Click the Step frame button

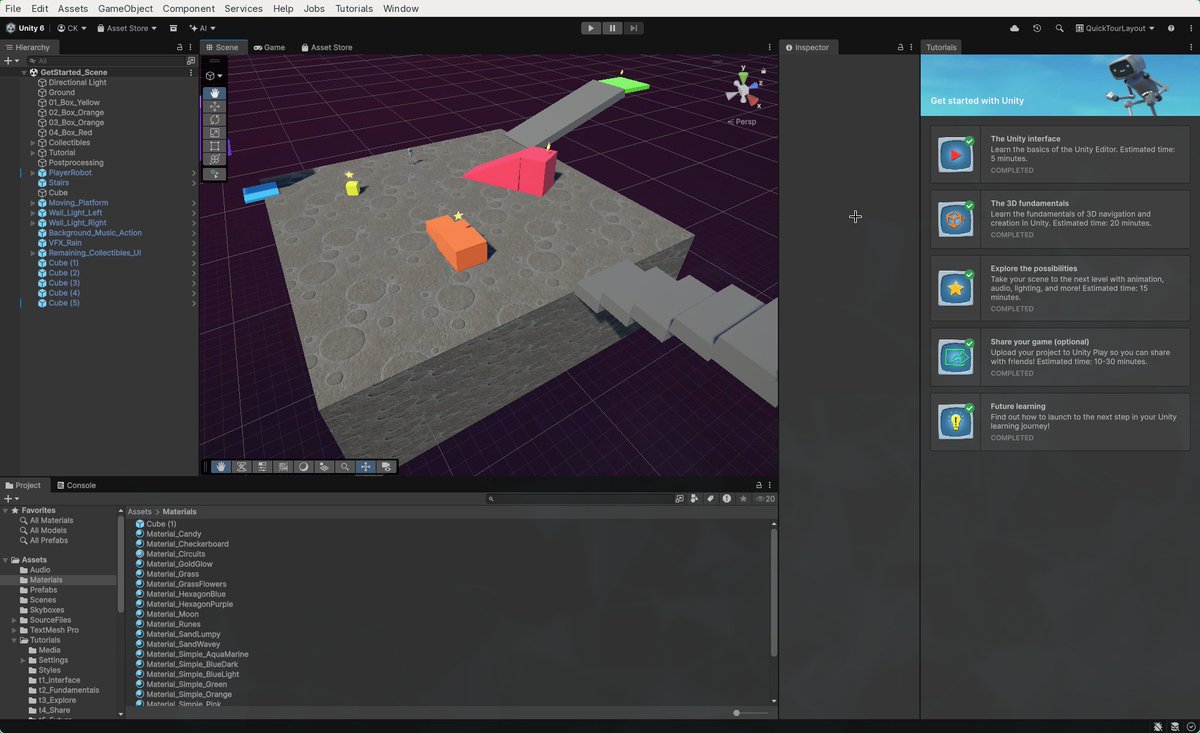tap(633, 28)
